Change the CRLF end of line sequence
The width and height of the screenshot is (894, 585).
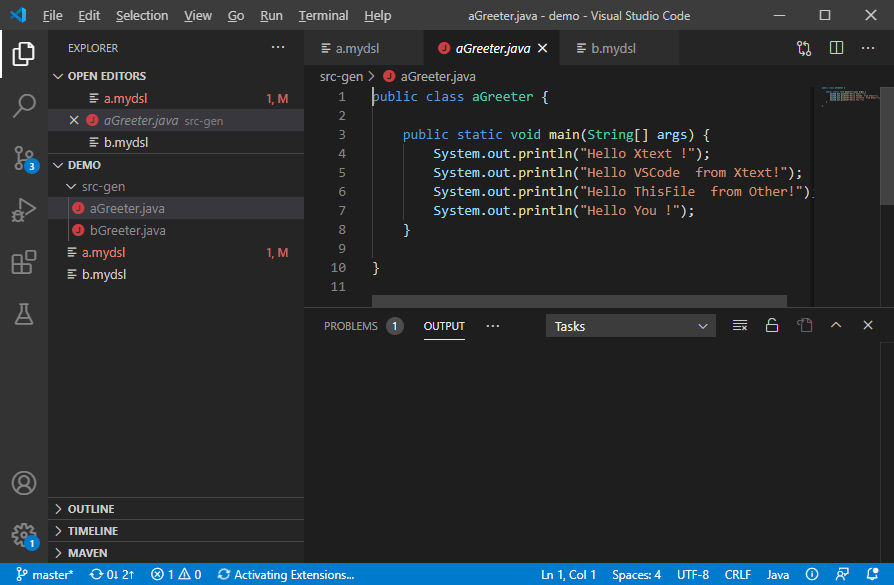tap(737, 575)
